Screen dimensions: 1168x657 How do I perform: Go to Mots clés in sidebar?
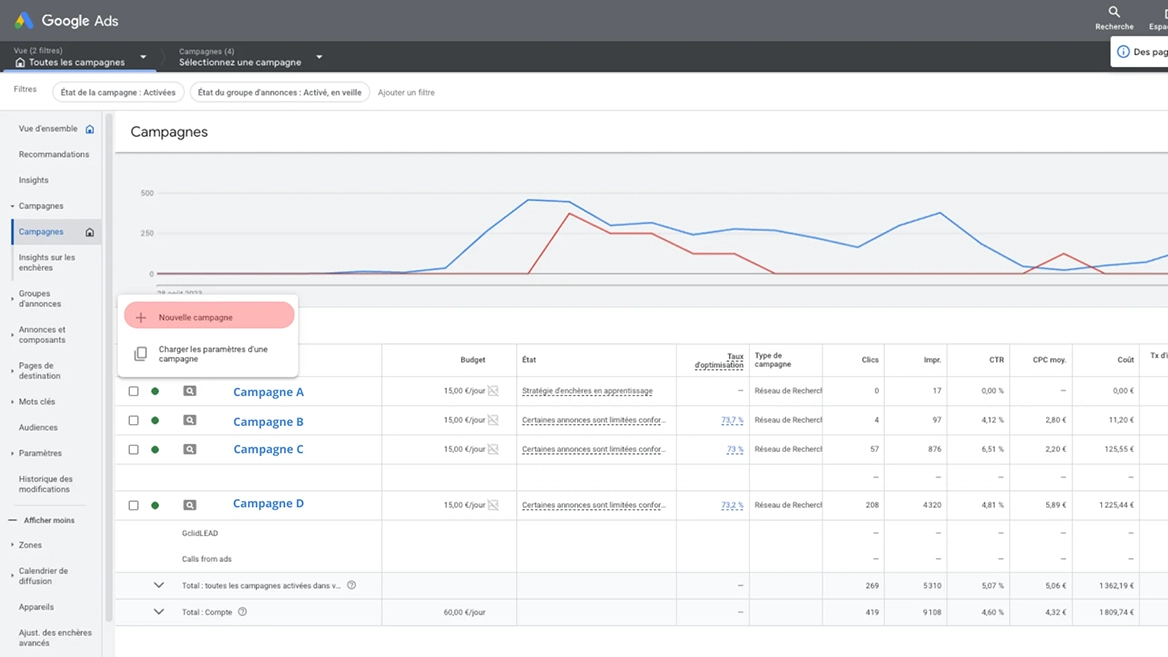(37, 402)
